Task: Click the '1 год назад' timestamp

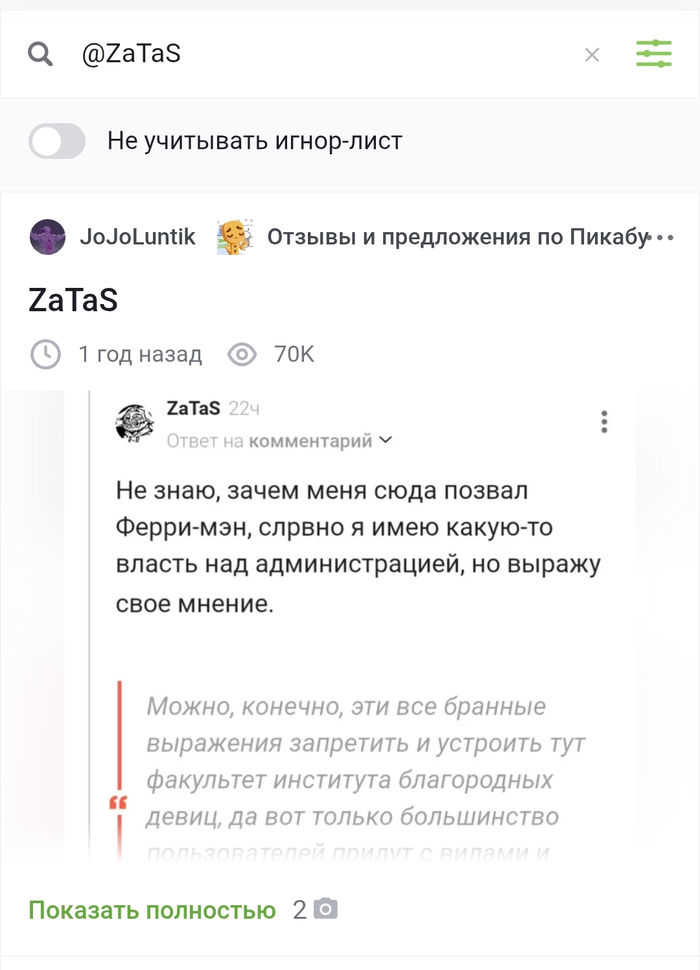Action: pos(140,354)
